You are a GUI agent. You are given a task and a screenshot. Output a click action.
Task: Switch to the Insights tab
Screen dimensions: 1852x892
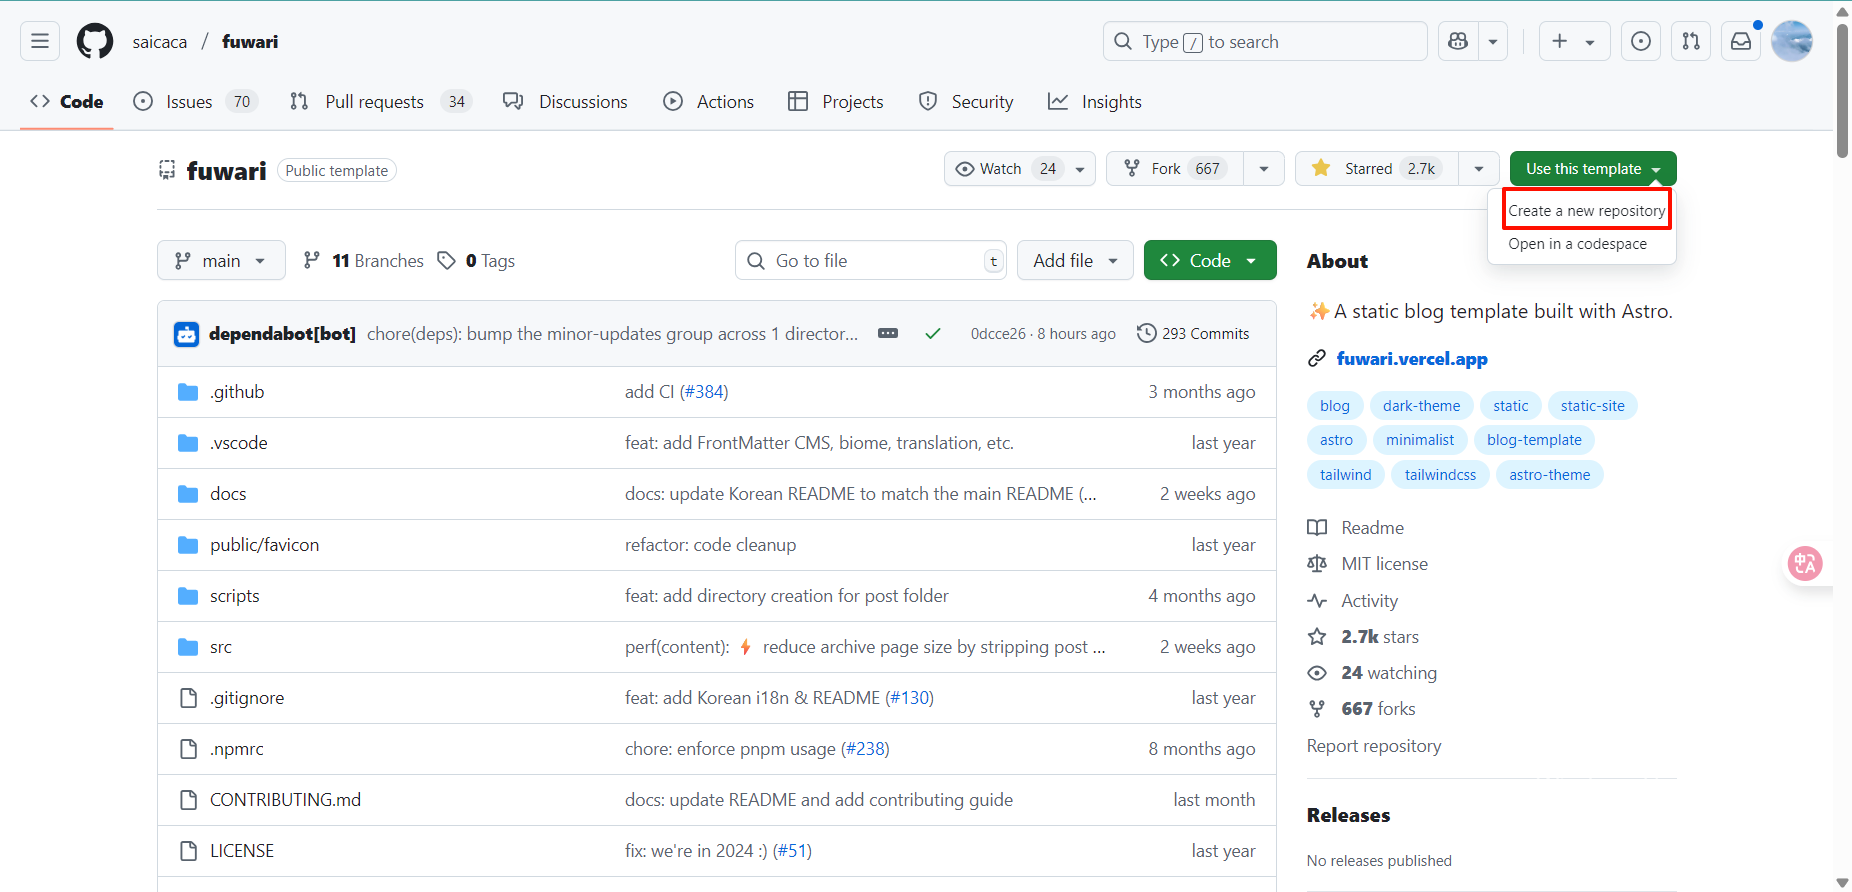click(1095, 102)
